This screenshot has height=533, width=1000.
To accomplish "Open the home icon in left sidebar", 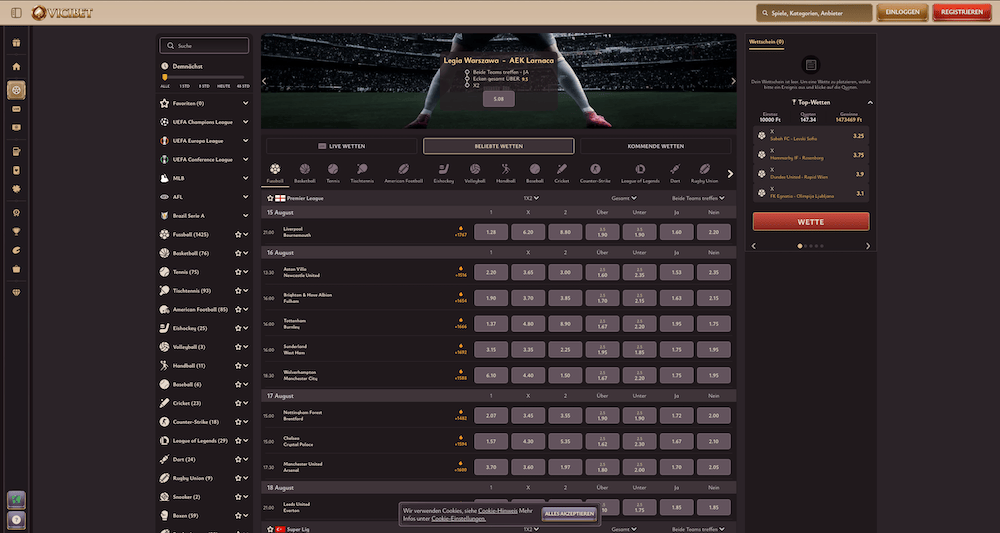I will (x=16, y=66).
